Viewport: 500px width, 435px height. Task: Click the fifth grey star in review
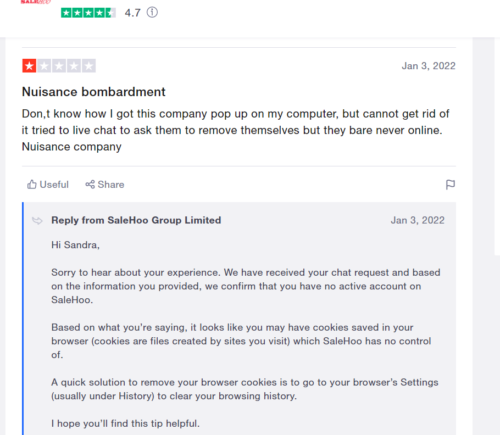(x=89, y=66)
